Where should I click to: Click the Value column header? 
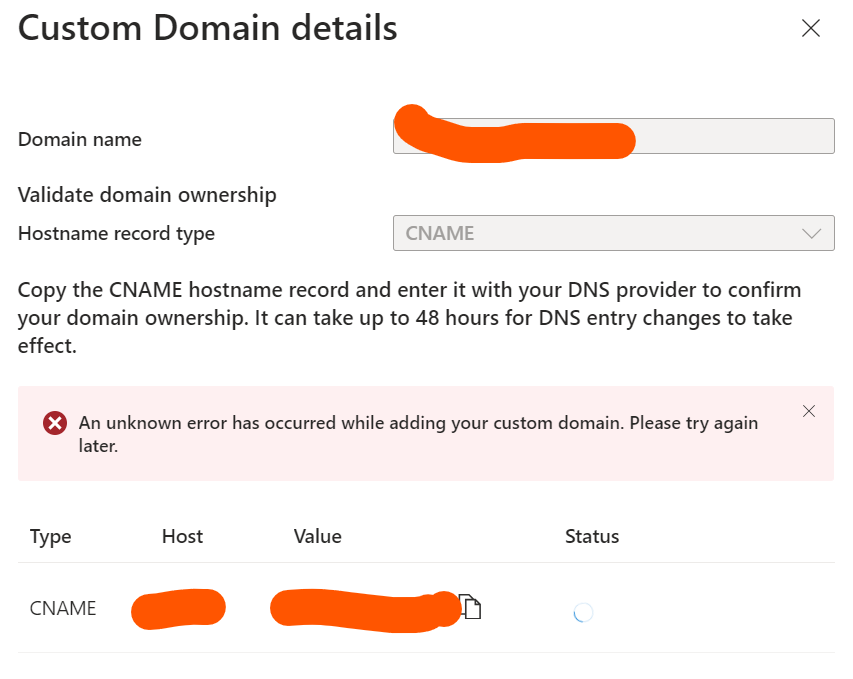[317, 537]
